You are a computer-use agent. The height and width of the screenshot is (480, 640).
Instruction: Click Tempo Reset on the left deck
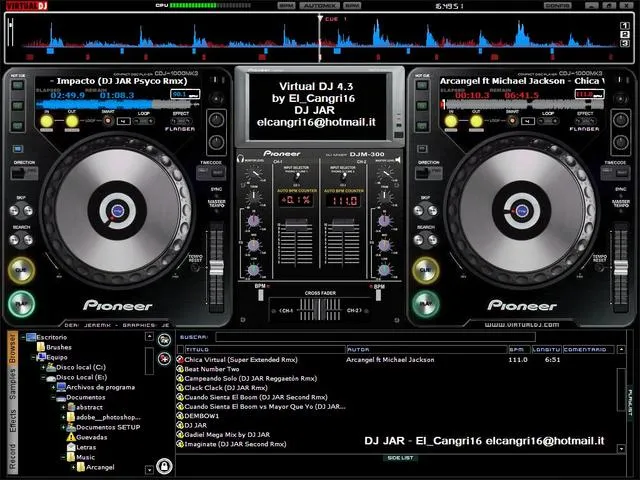pos(196,268)
